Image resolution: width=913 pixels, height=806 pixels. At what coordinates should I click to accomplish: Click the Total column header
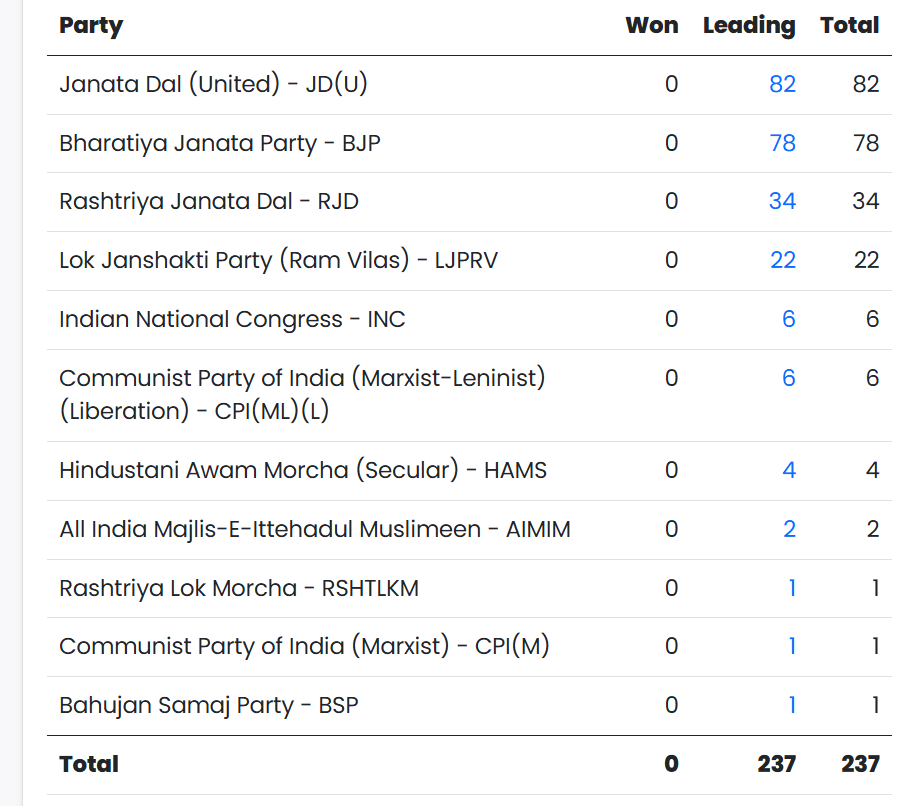point(849,26)
